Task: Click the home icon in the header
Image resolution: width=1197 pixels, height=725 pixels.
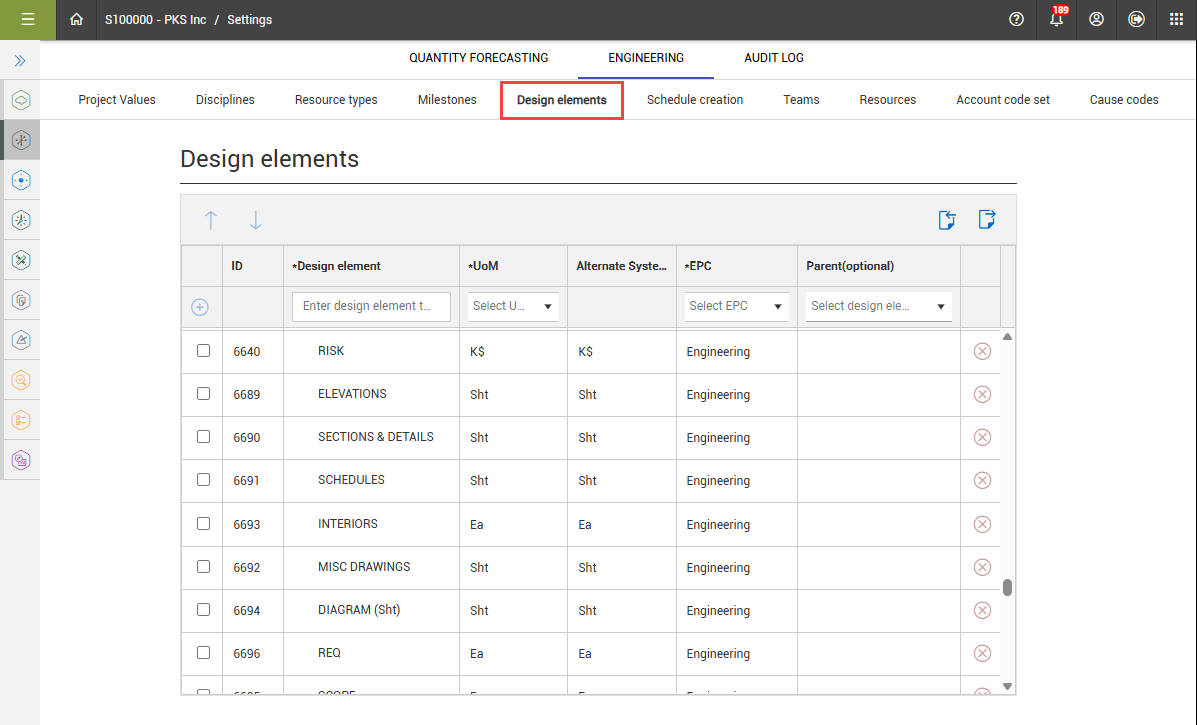Action: click(x=76, y=20)
